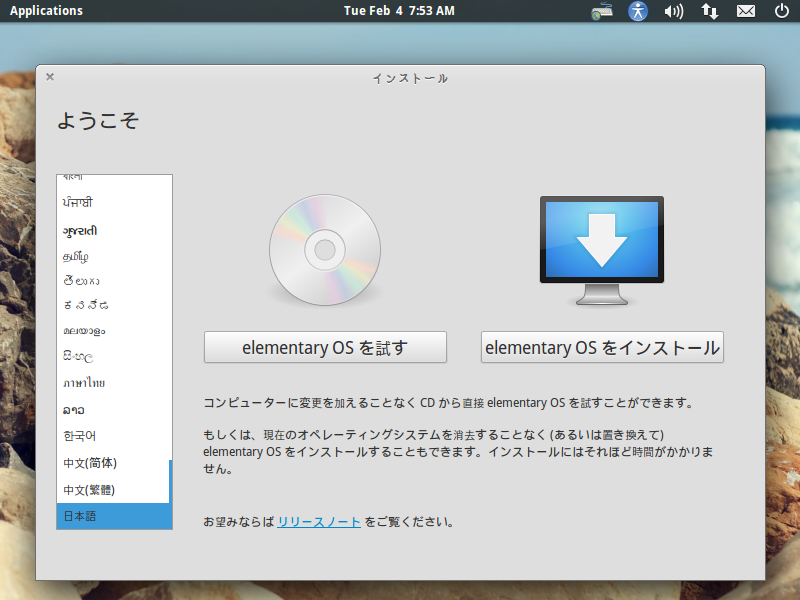Select ગુજરાતી in the language list
Viewport: 800px width, 600px height.
[113, 231]
